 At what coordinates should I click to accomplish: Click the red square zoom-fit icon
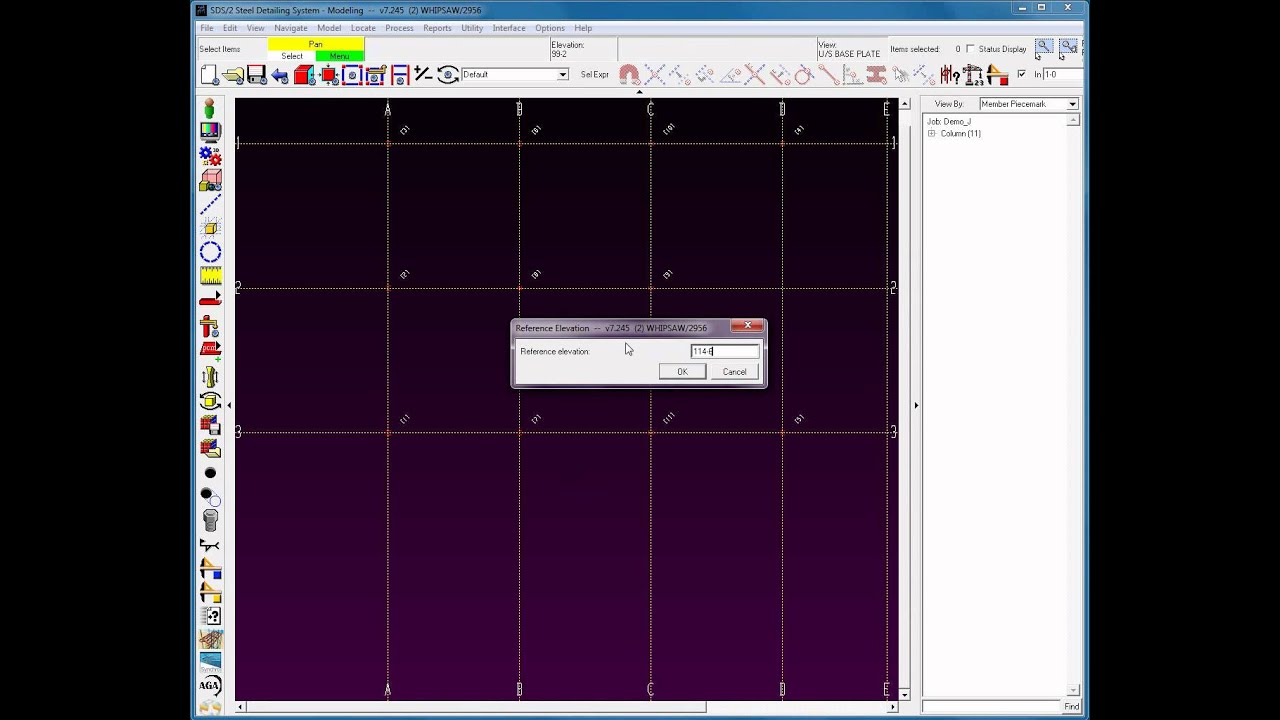[329, 75]
